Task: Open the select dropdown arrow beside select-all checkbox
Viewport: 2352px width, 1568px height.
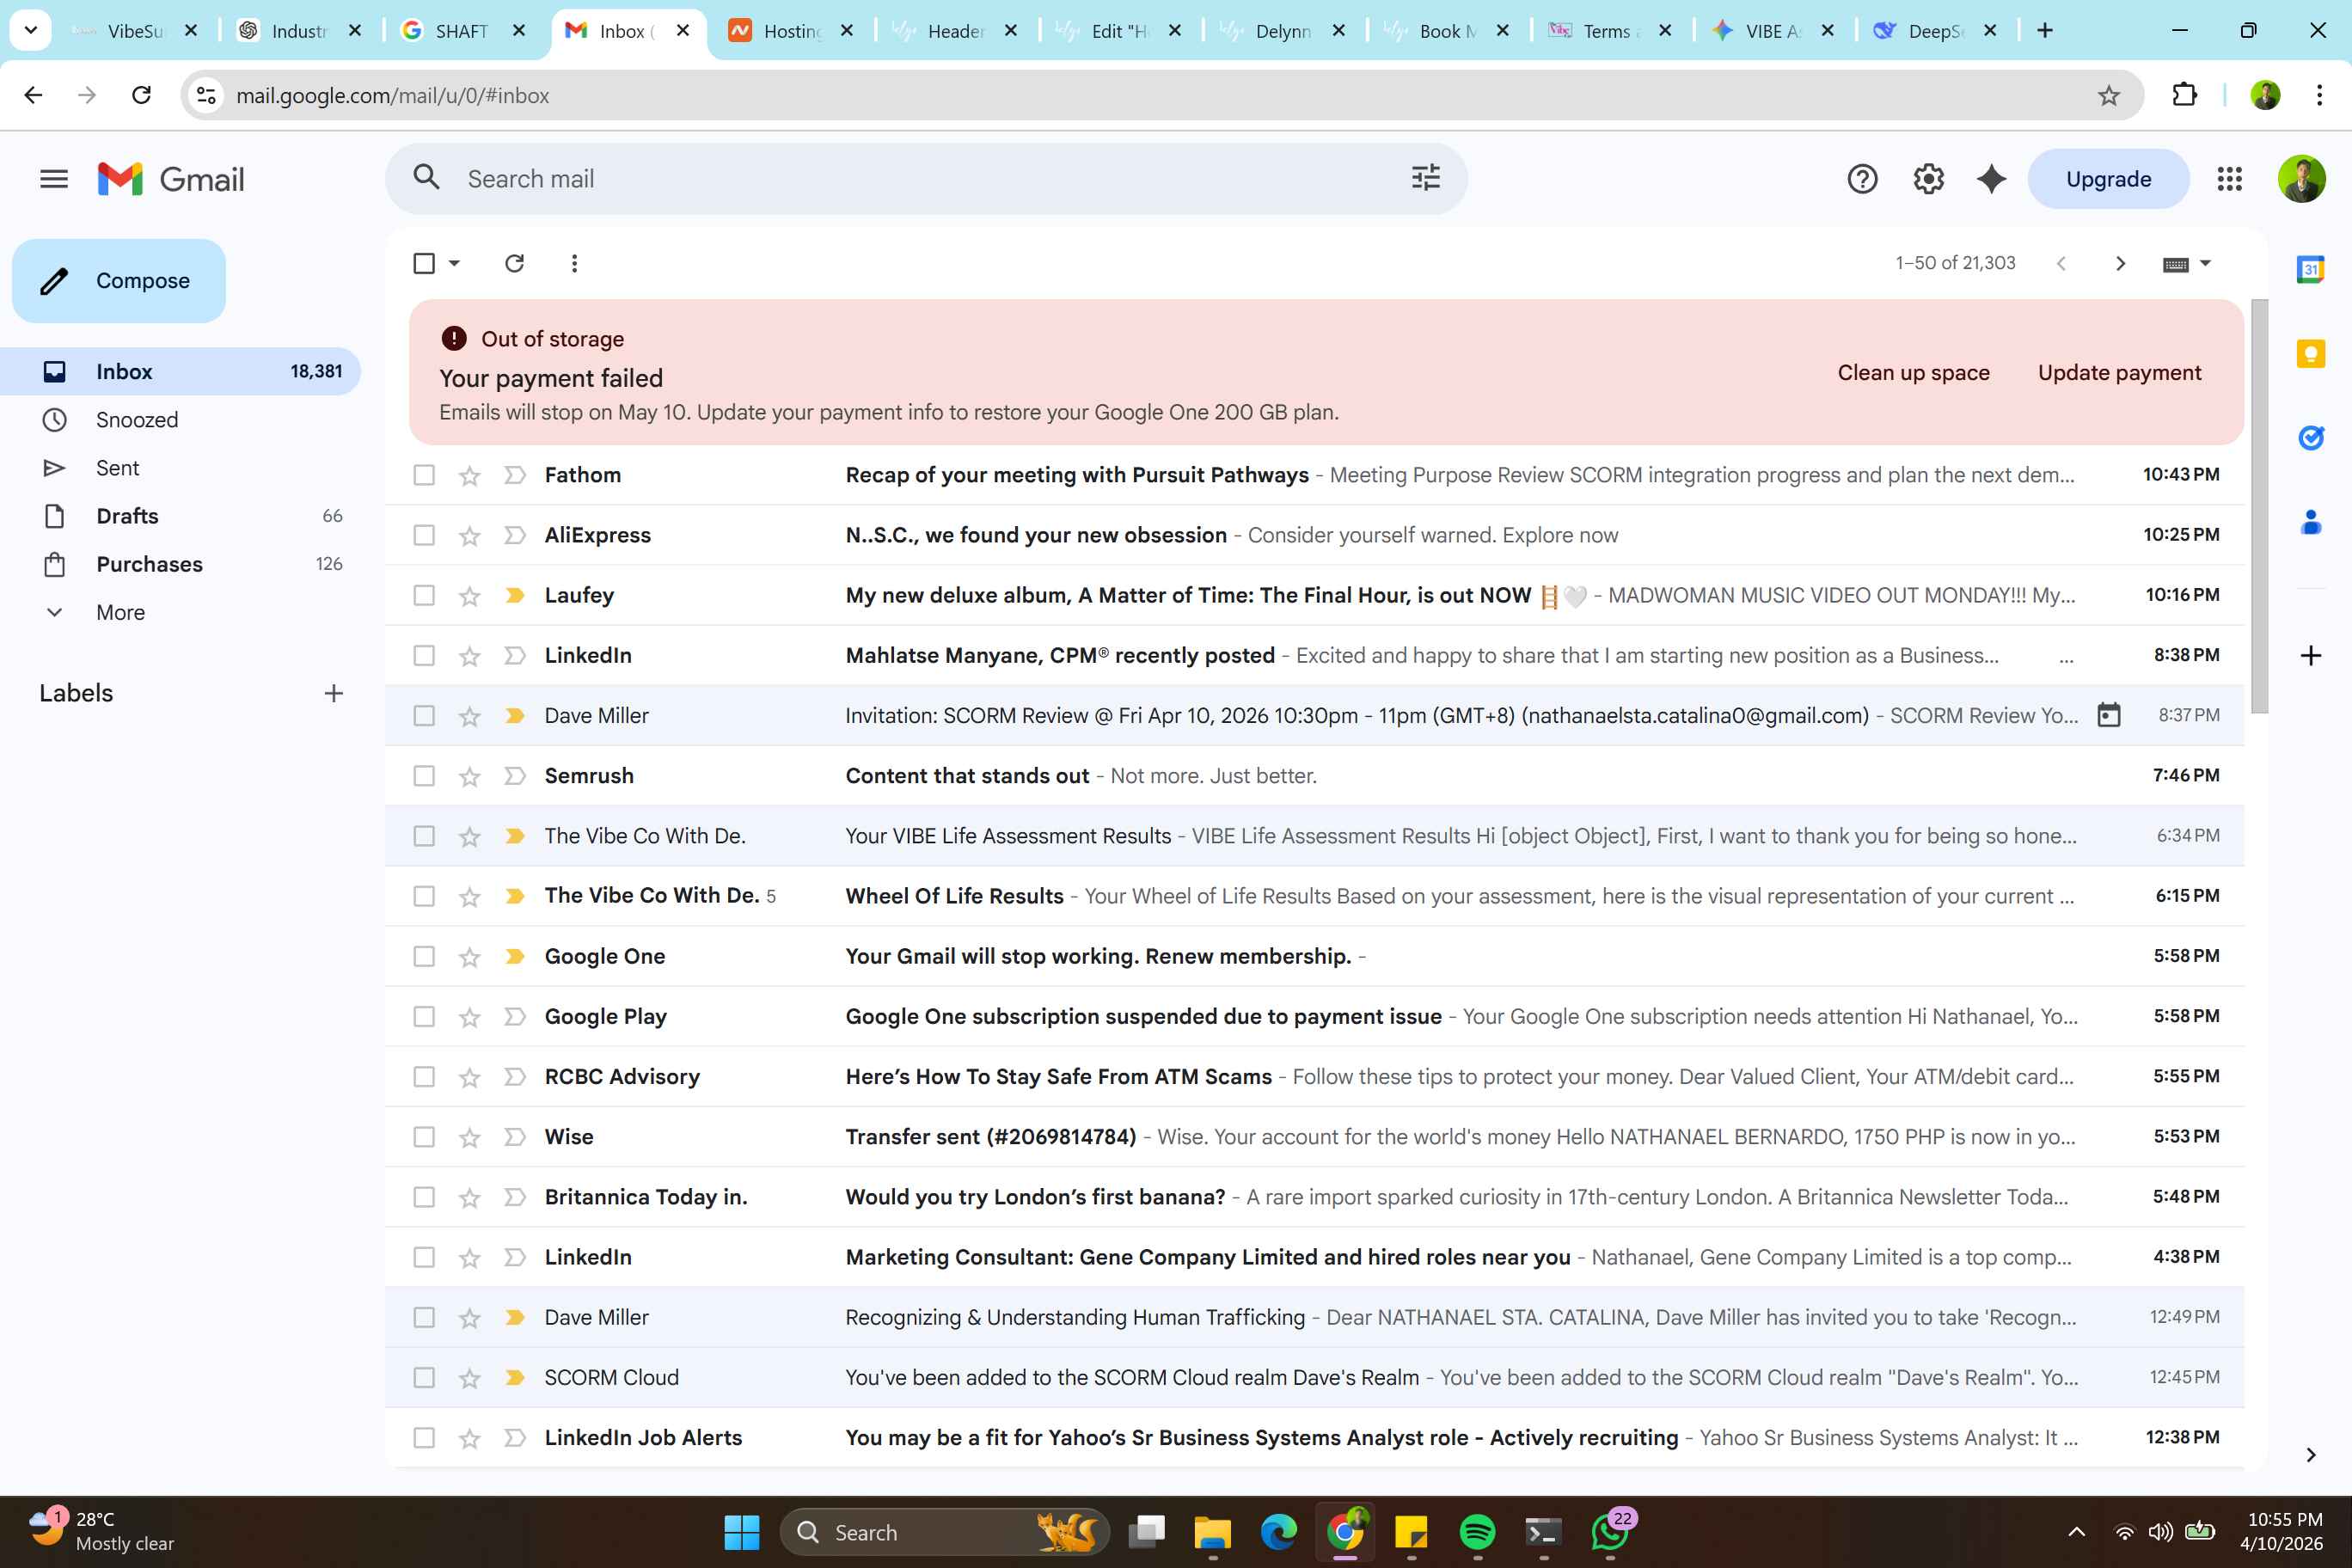Action: click(454, 263)
